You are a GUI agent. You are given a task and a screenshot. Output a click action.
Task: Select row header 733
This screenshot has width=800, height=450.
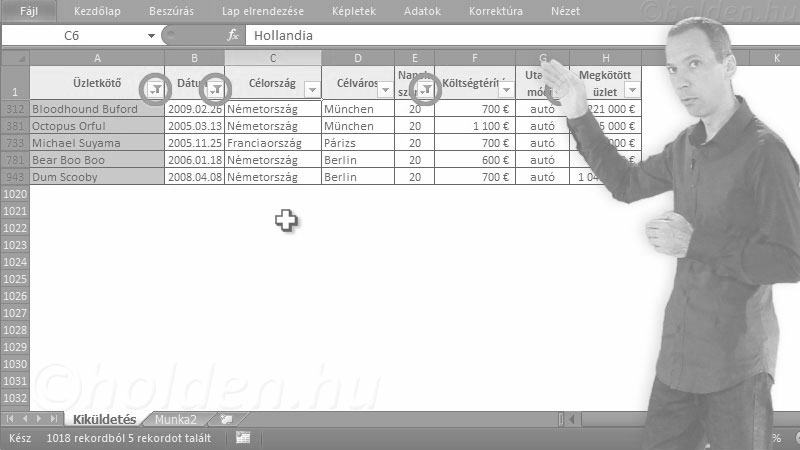tap(15, 143)
